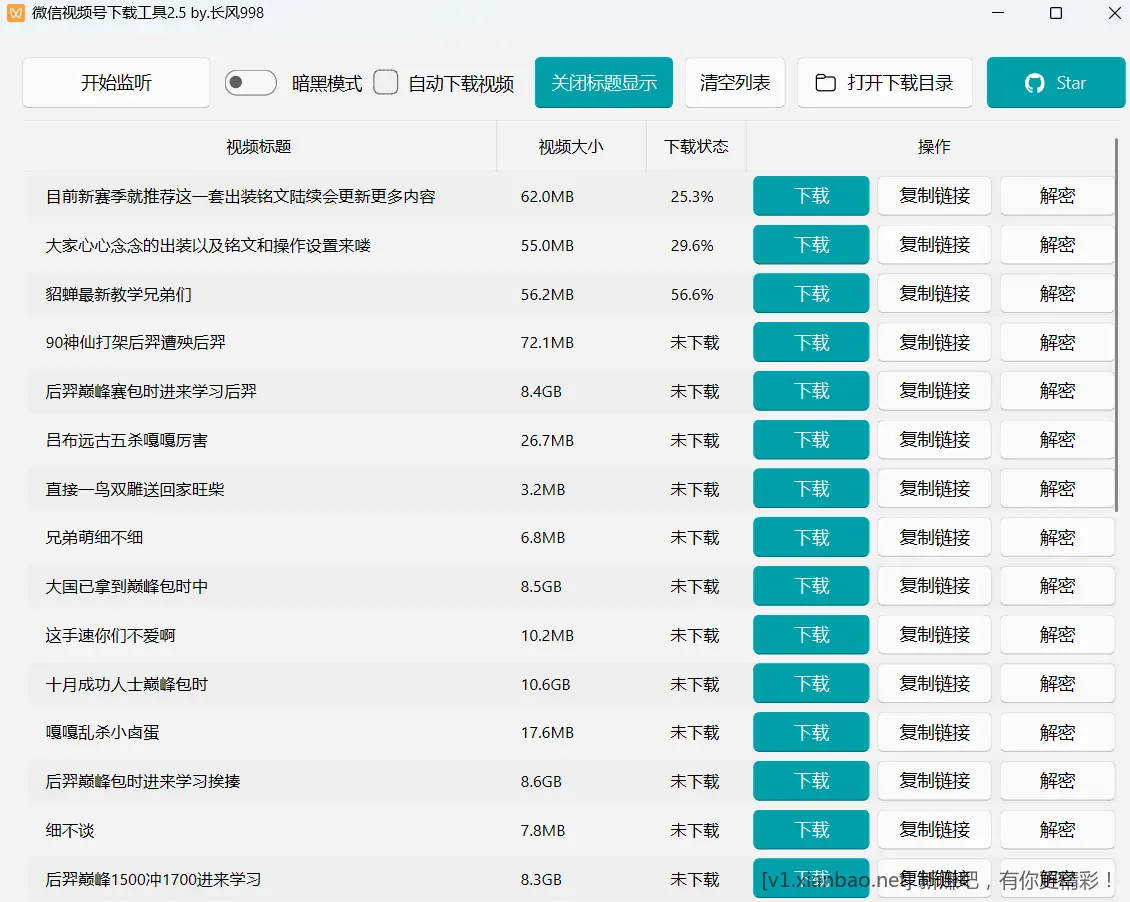The width and height of the screenshot is (1130, 902).
Task: Start listening with 开始监听 button
Action: (x=116, y=83)
